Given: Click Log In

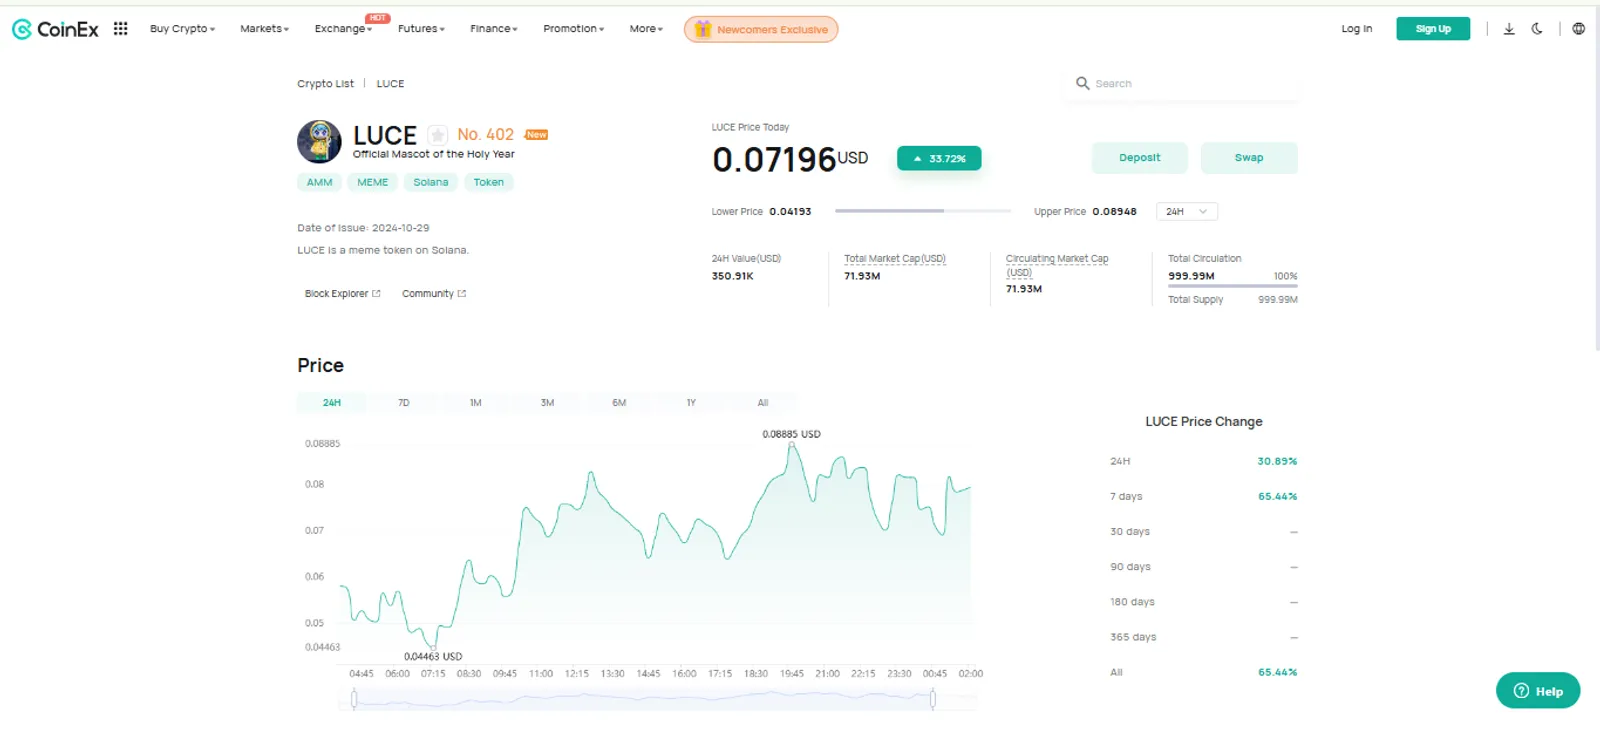Looking at the screenshot, I should click(1356, 29).
